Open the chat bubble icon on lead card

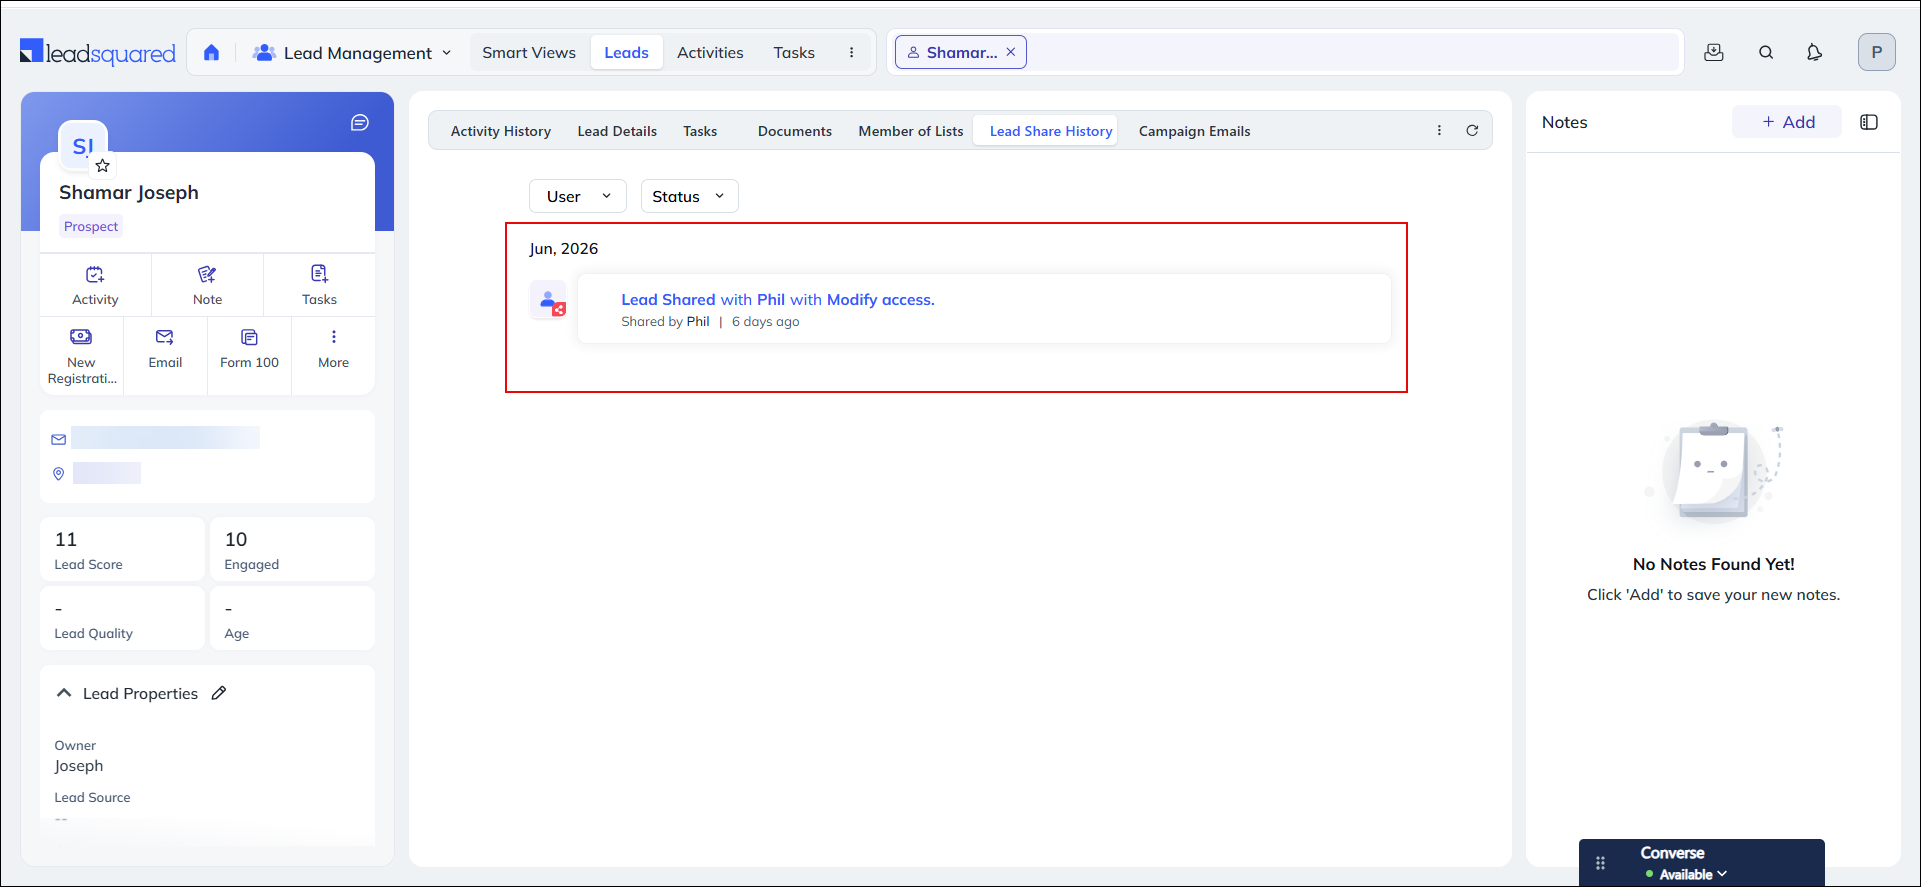pos(360,122)
